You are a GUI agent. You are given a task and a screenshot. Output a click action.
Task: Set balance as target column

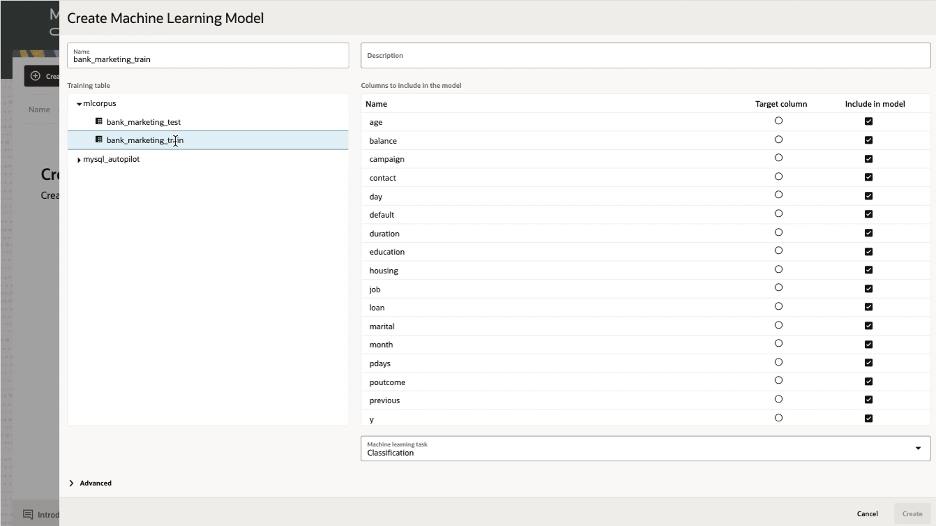click(x=778, y=140)
